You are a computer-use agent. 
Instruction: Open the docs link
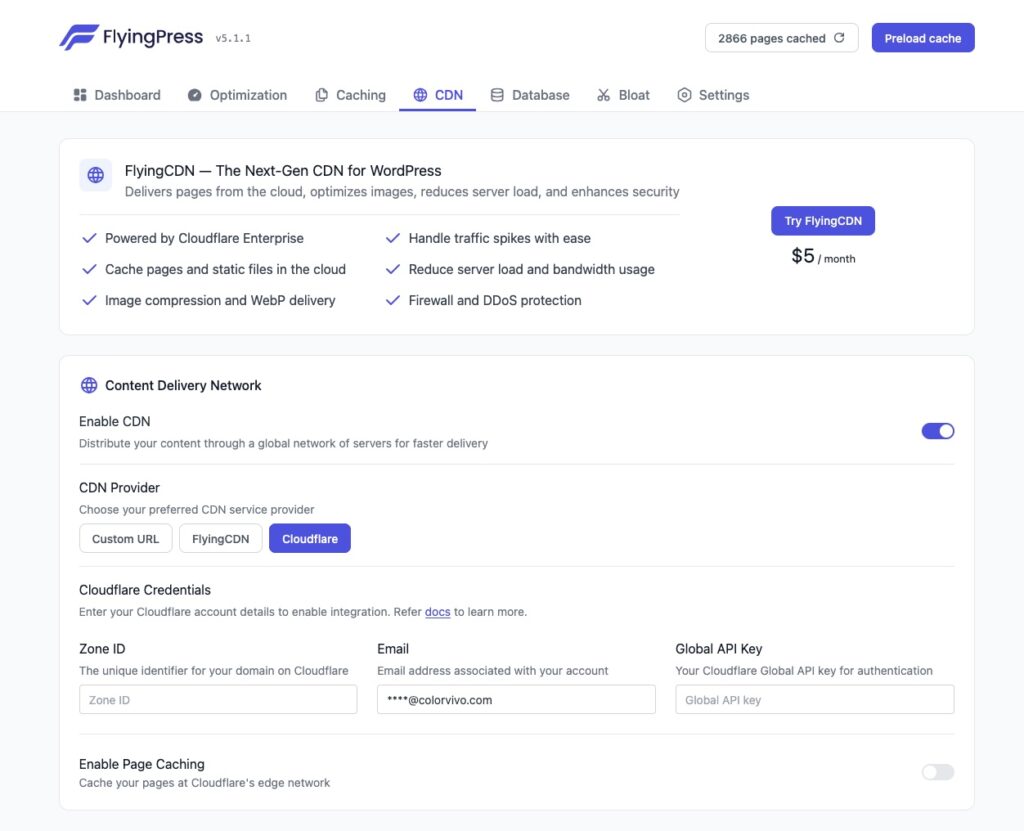(x=438, y=612)
